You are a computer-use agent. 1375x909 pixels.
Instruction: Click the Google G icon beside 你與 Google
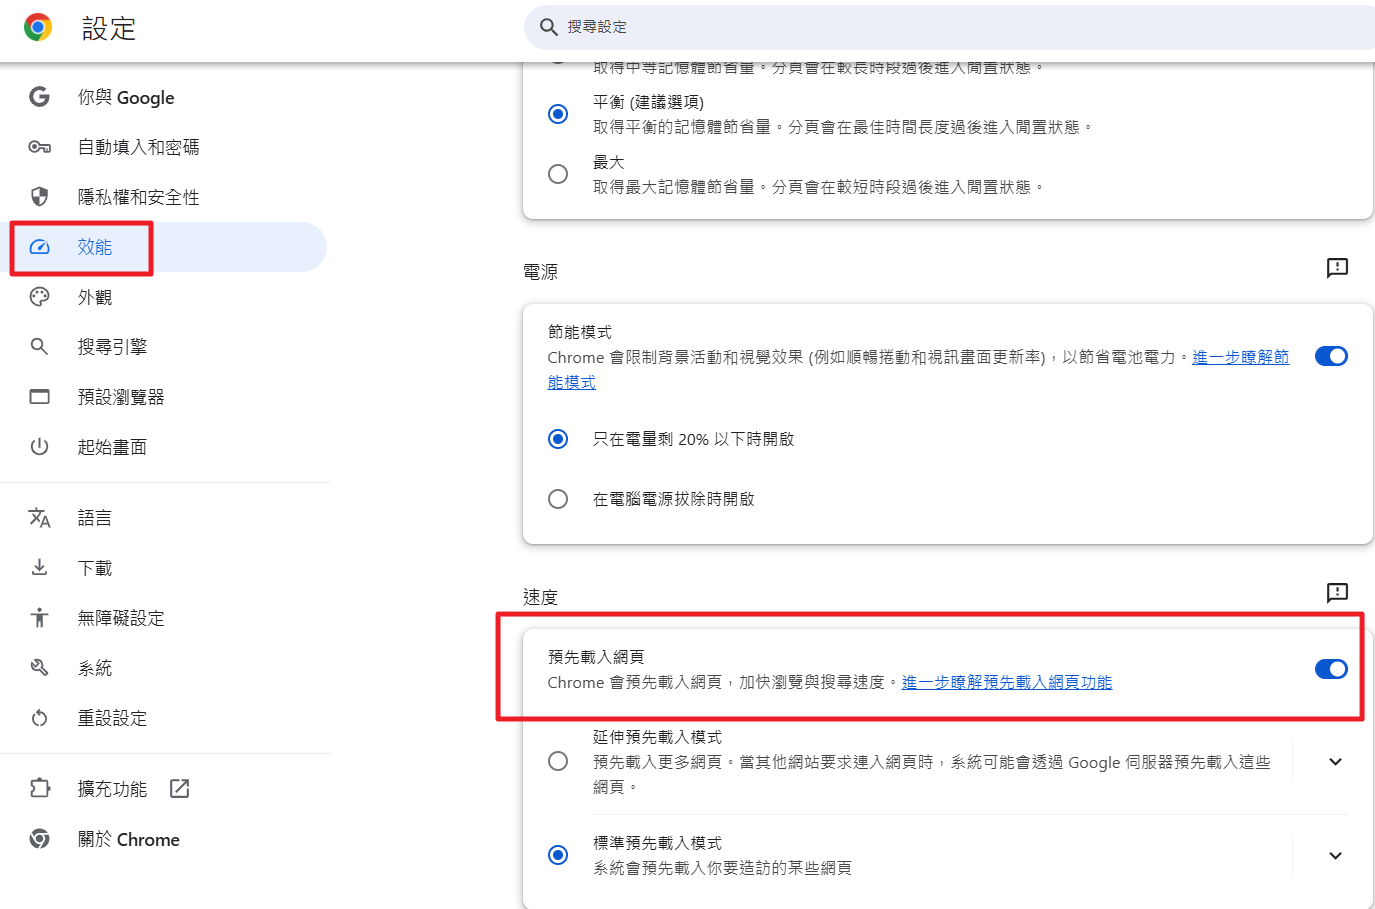(x=39, y=97)
